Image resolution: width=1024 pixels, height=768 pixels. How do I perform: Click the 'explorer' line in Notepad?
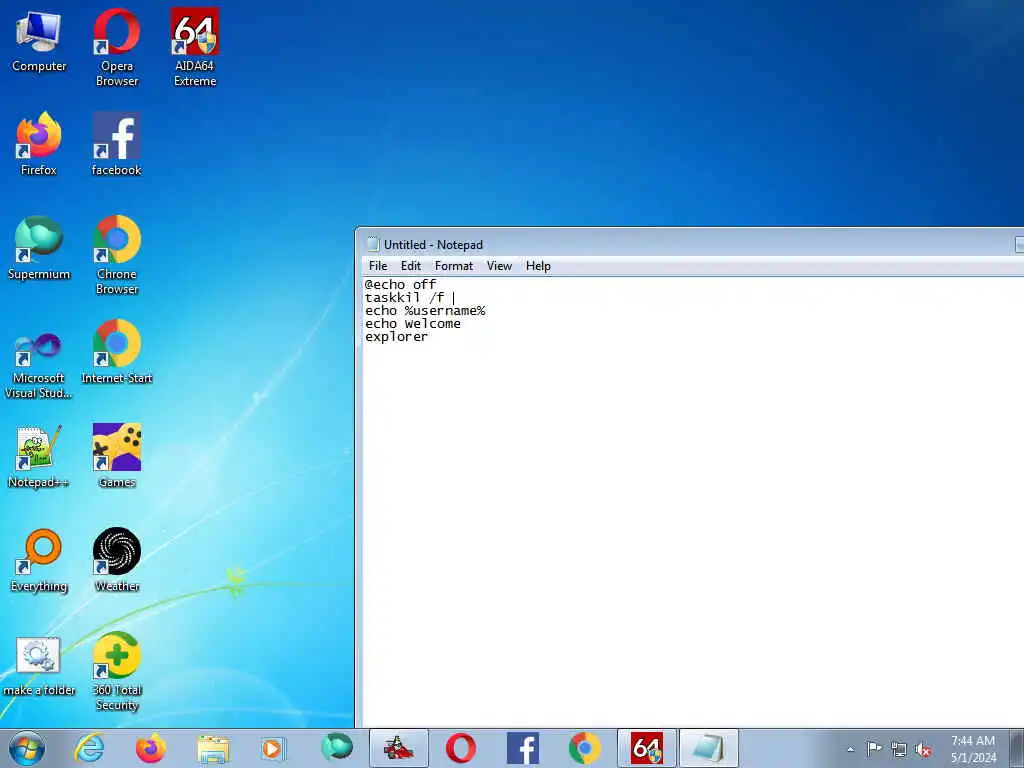pos(396,336)
